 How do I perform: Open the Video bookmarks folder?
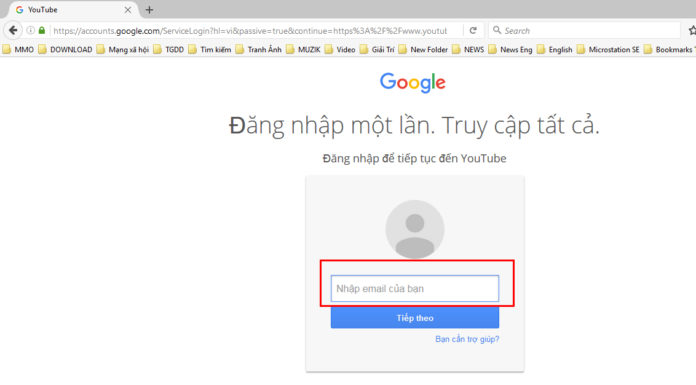(340, 49)
